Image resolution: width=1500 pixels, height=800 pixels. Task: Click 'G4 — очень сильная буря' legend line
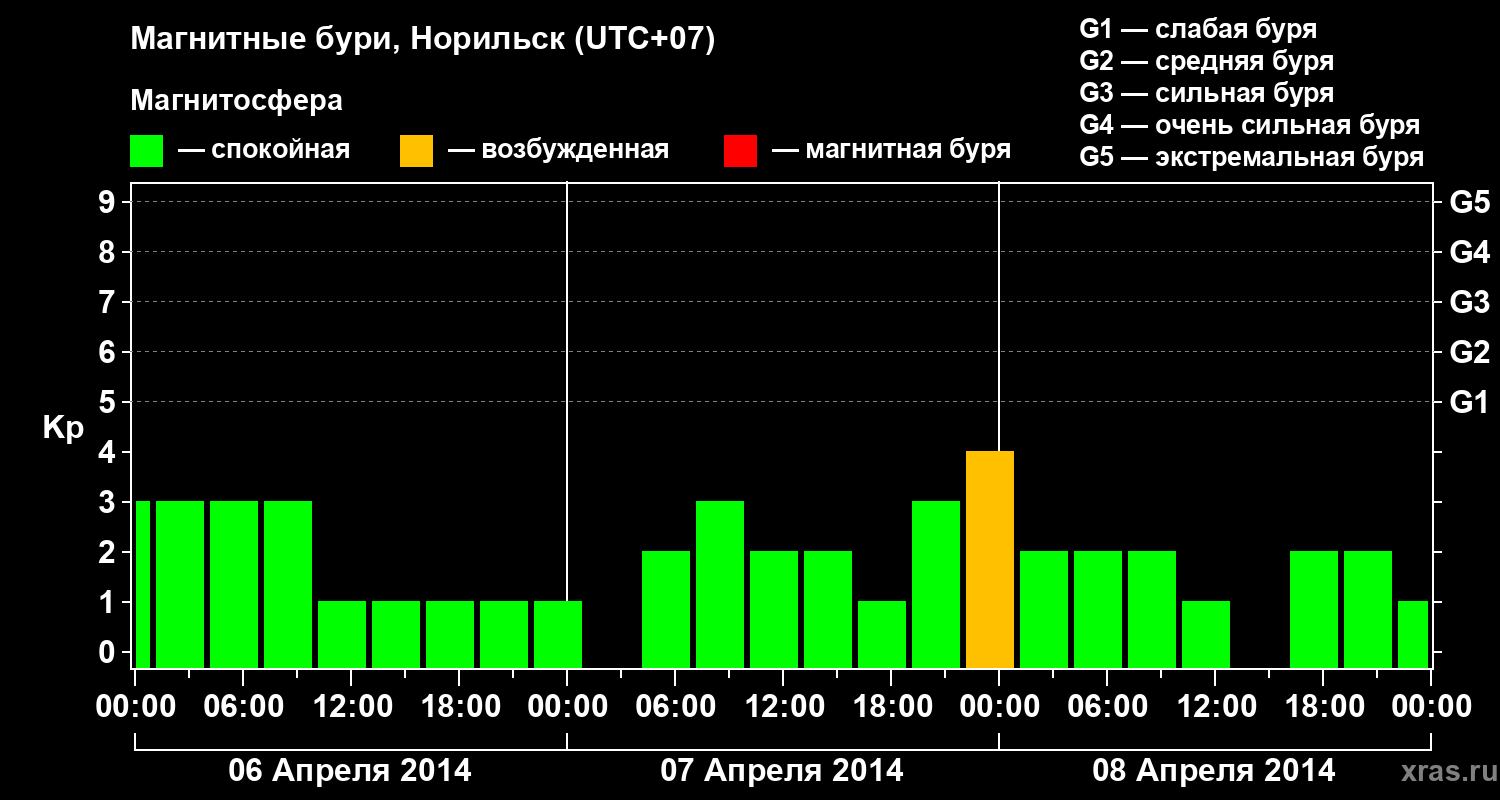tap(1250, 125)
